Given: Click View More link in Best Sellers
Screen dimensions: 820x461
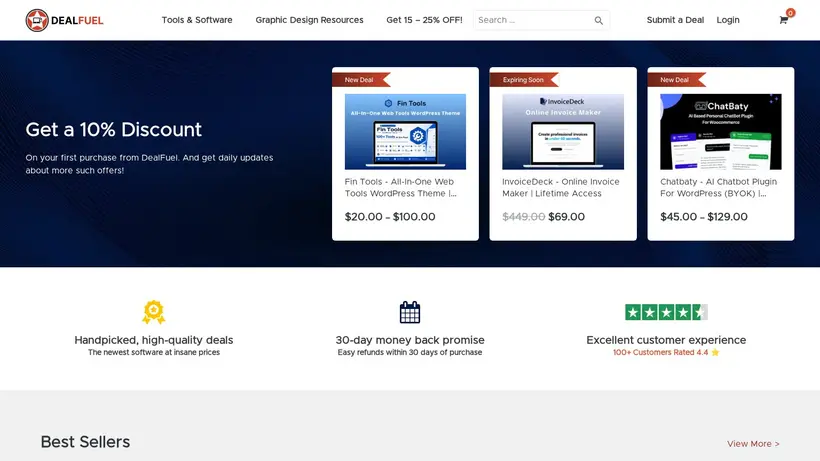Looking at the screenshot, I should 753,444.
